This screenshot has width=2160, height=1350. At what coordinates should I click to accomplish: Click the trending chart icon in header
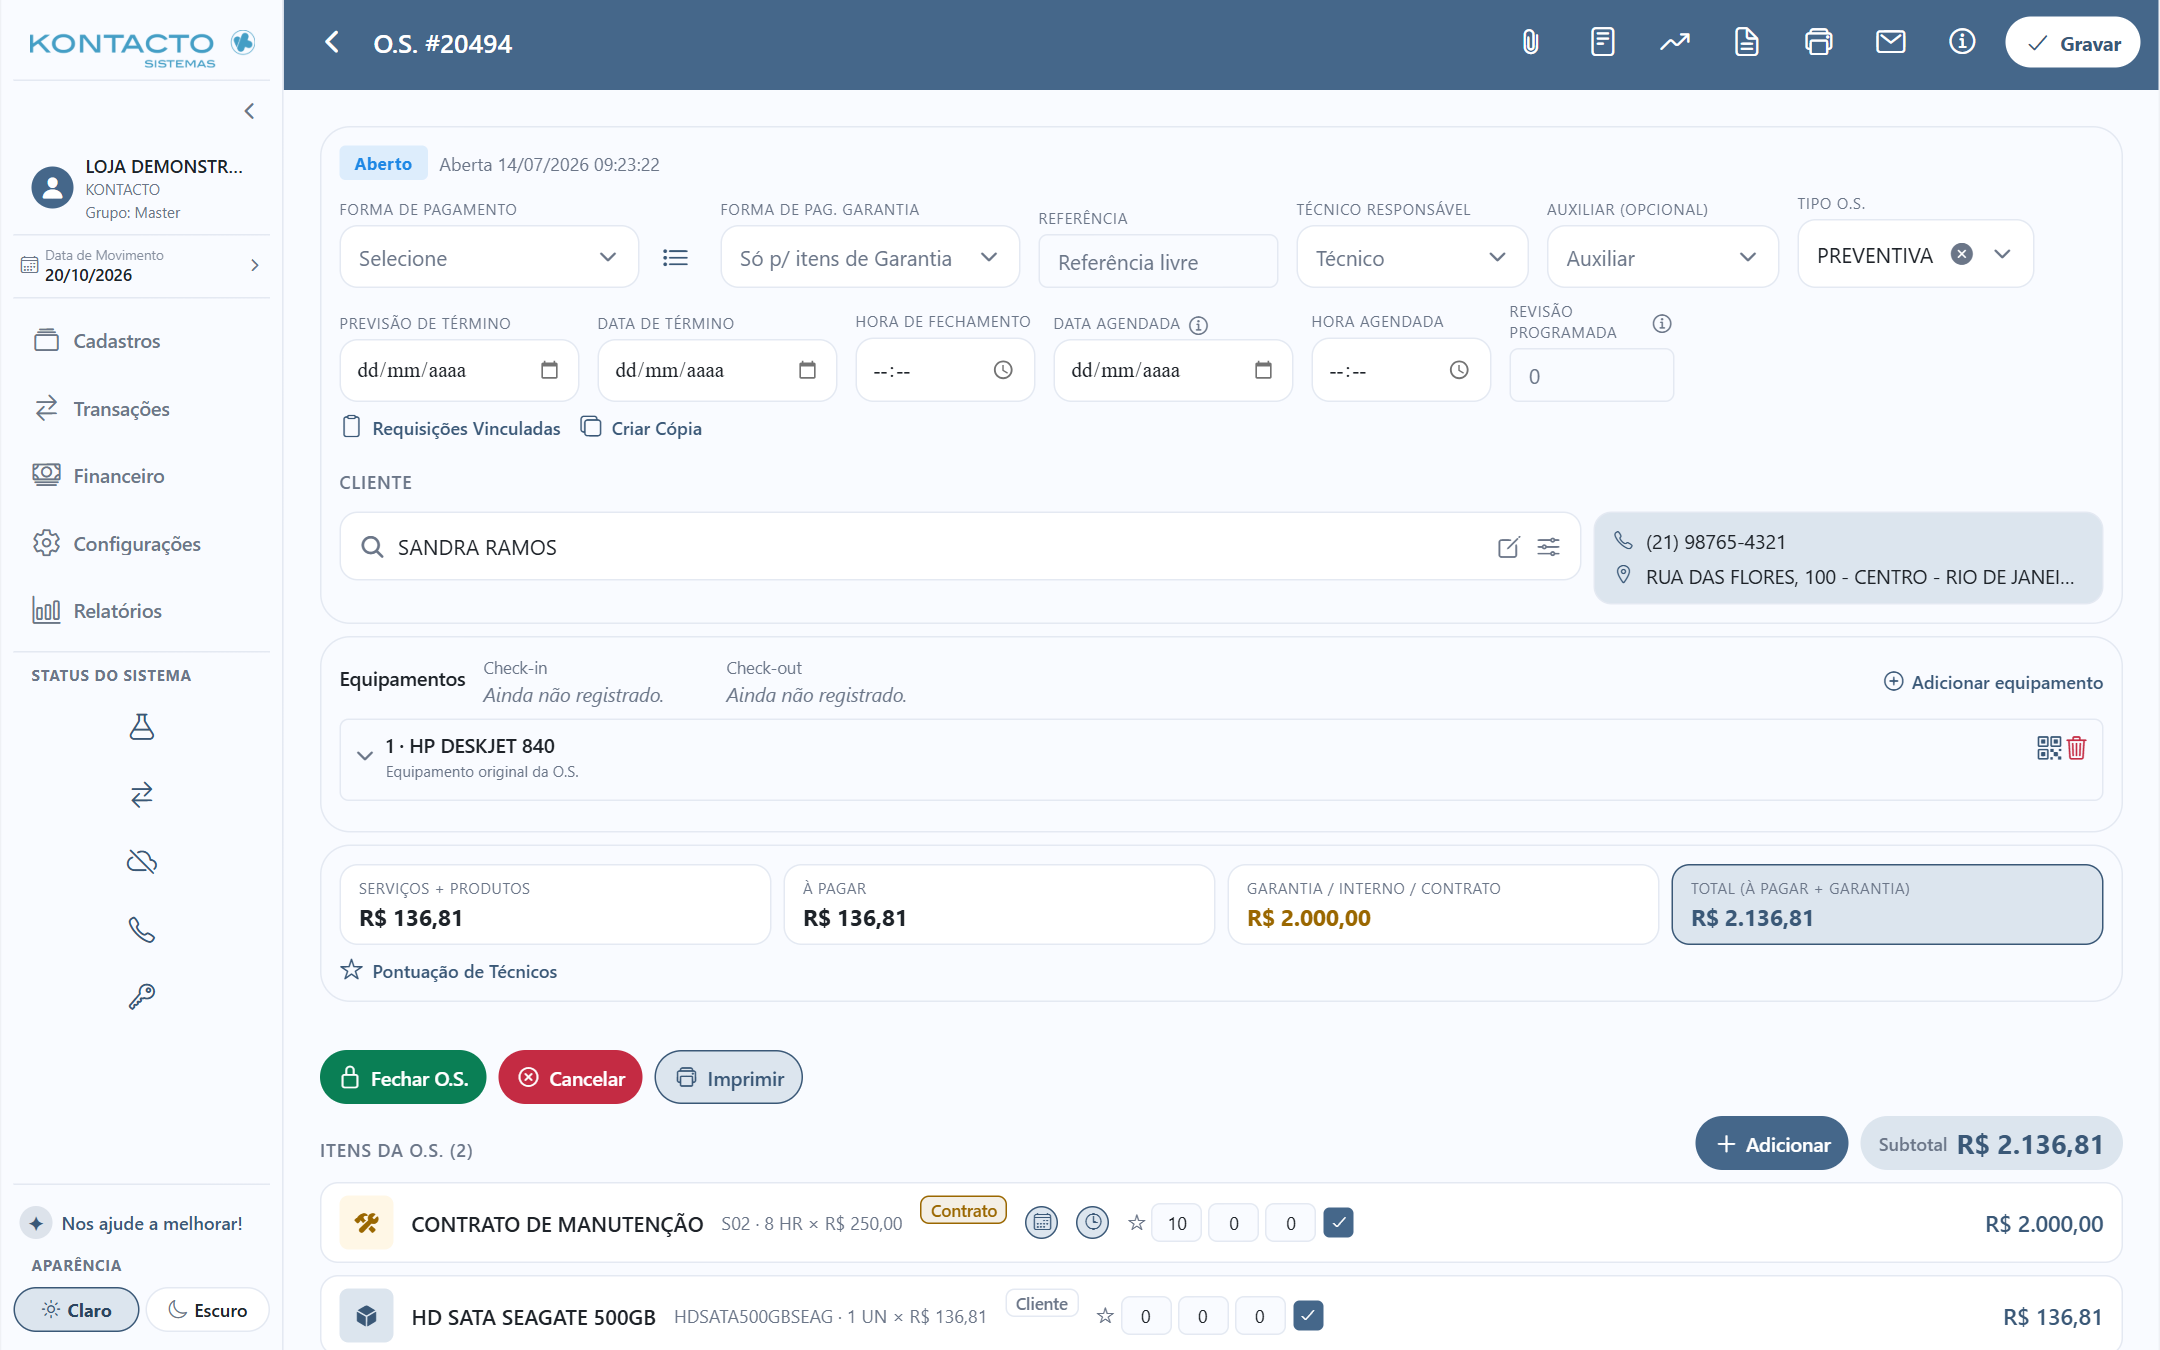(1675, 42)
